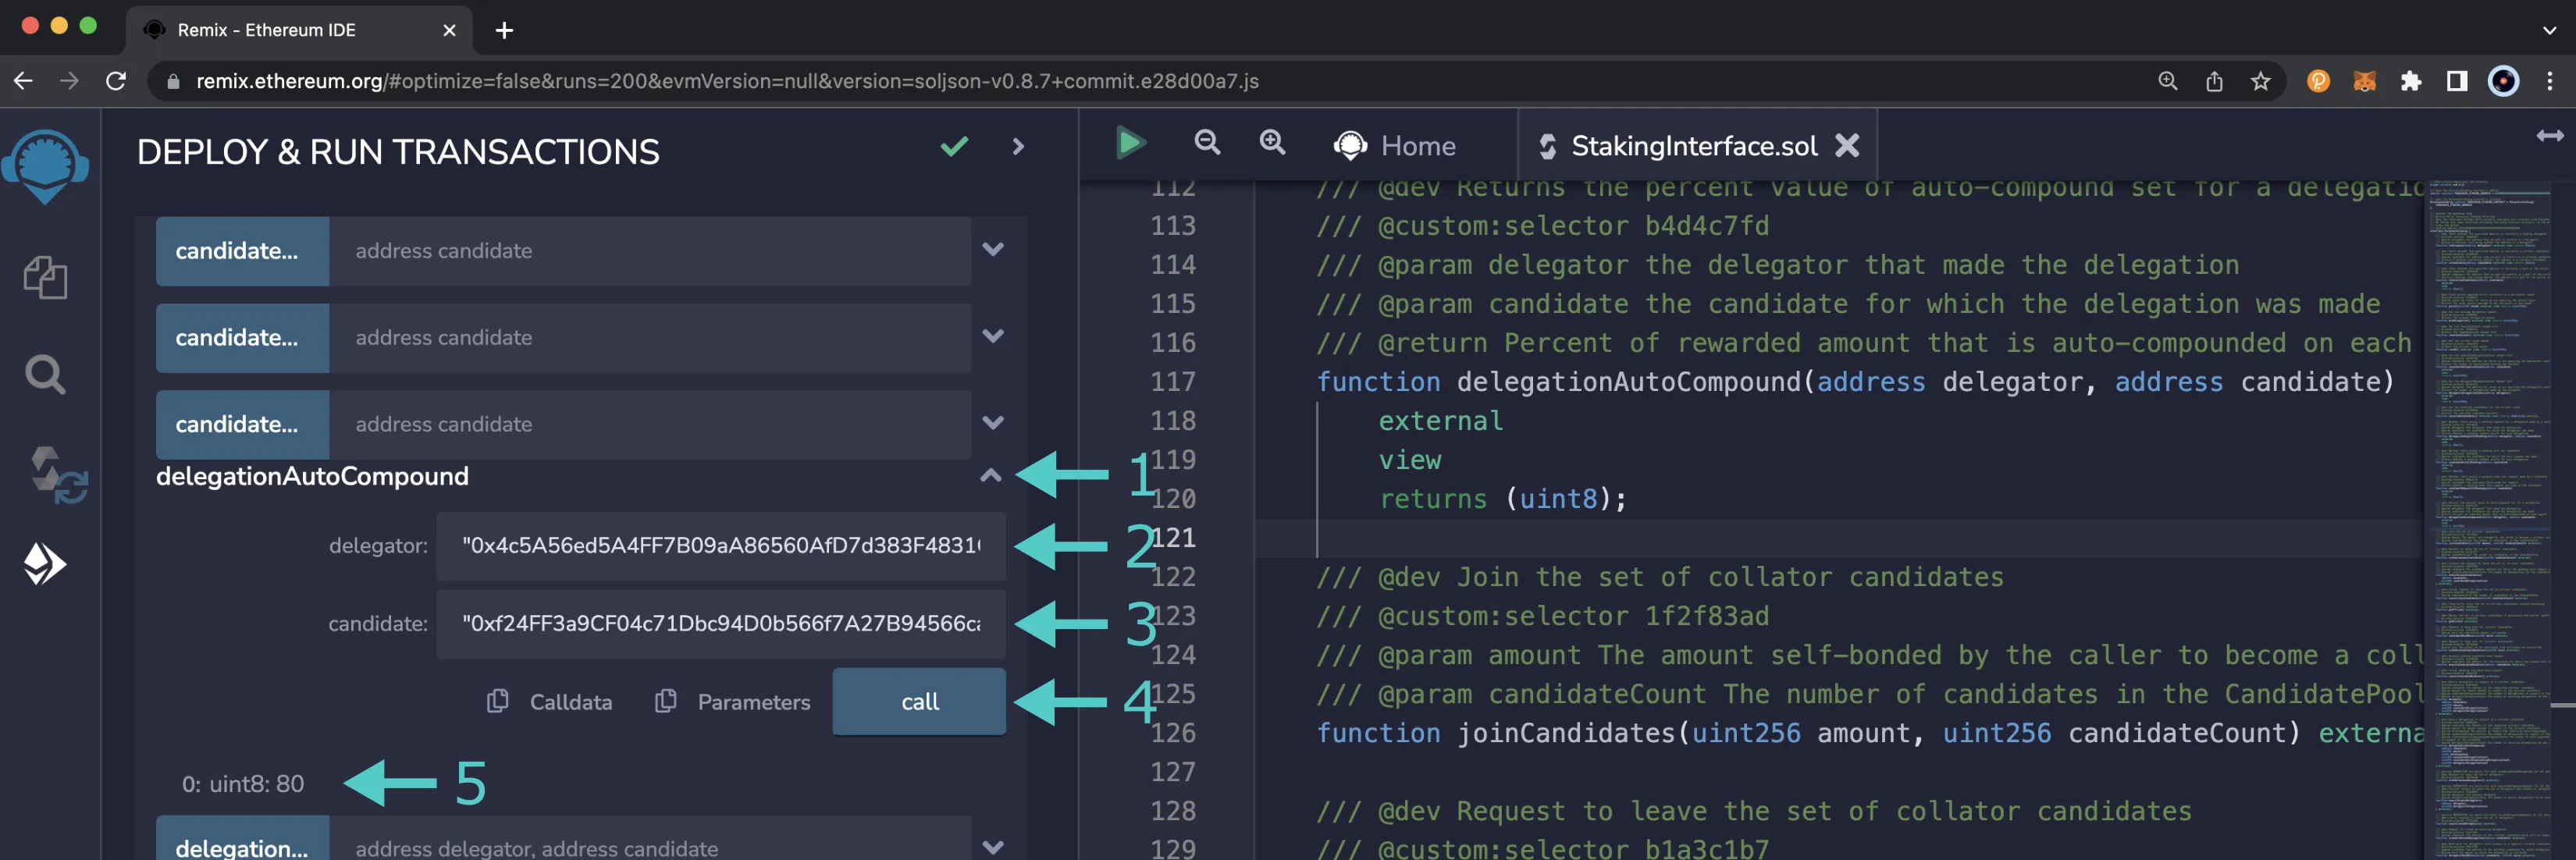Open Deploy & run transactions sidebar icon

click(x=45, y=563)
